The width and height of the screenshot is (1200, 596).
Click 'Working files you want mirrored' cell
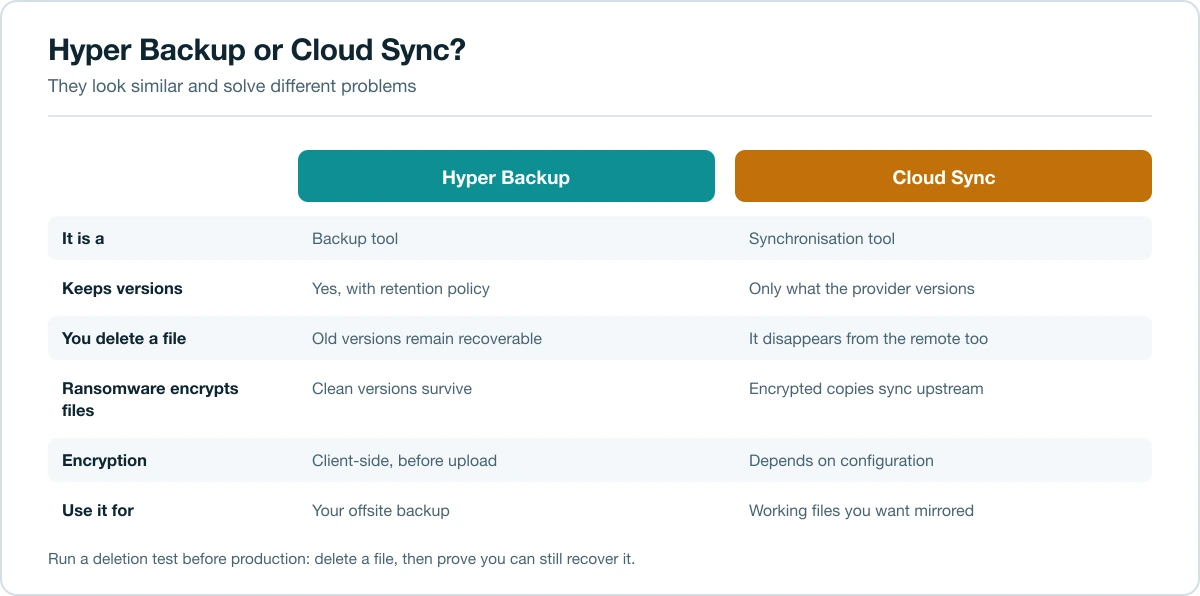coord(861,511)
